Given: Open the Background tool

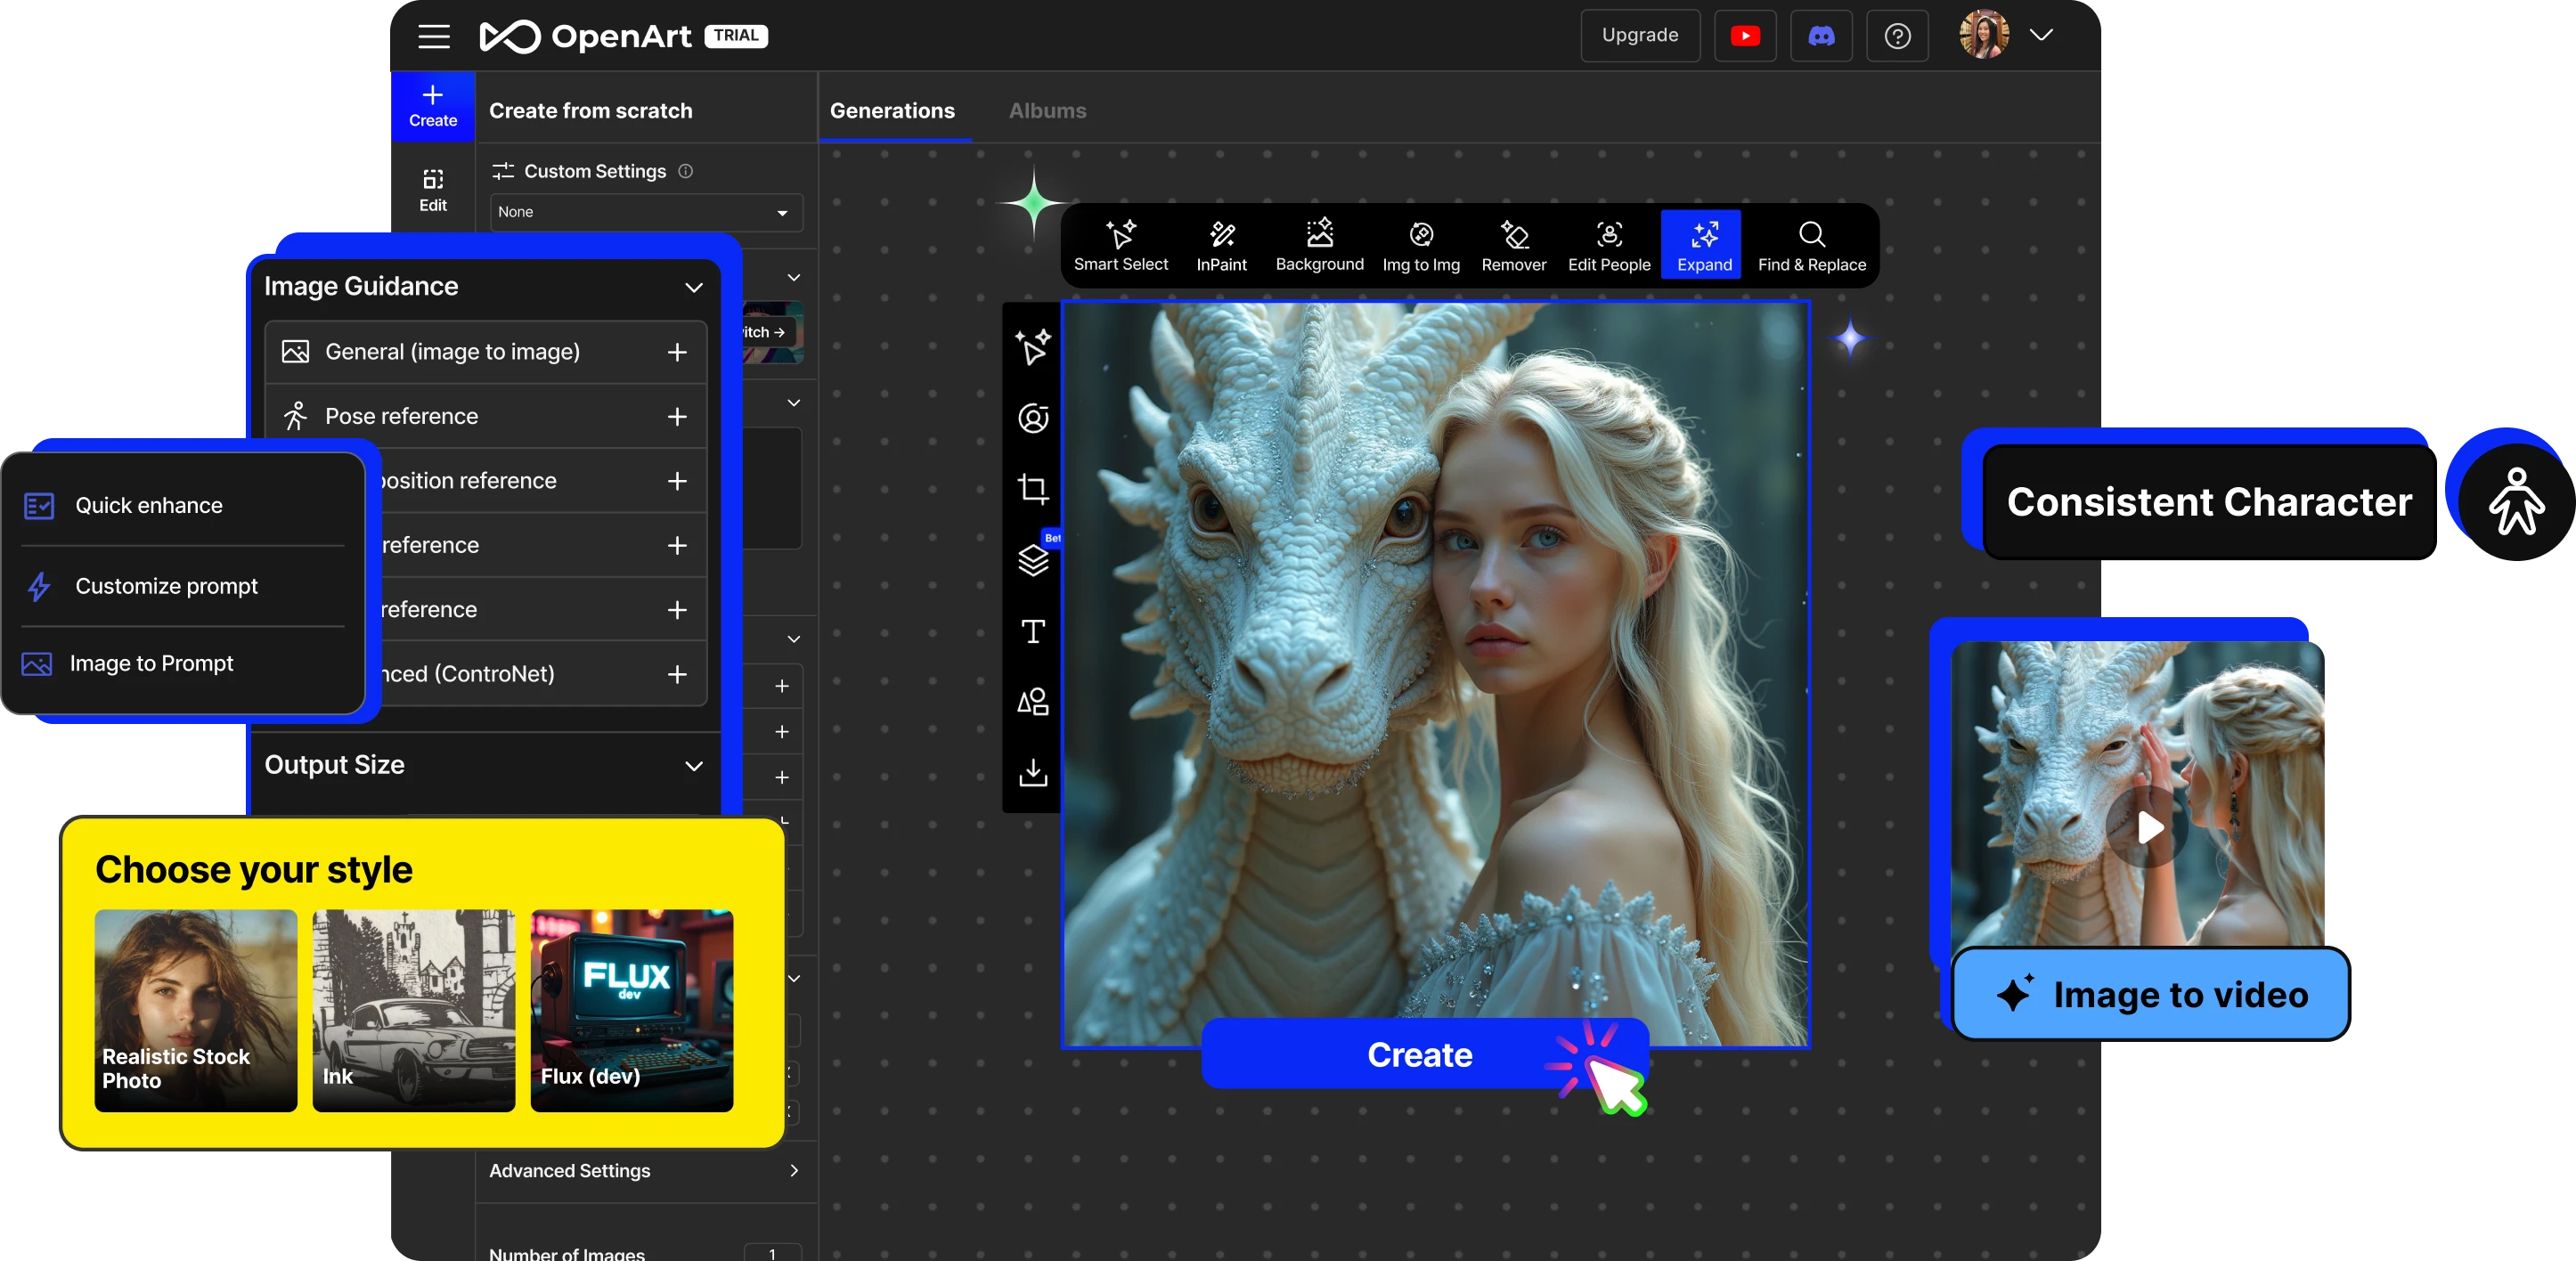Looking at the screenshot, I should [1319, 245].
